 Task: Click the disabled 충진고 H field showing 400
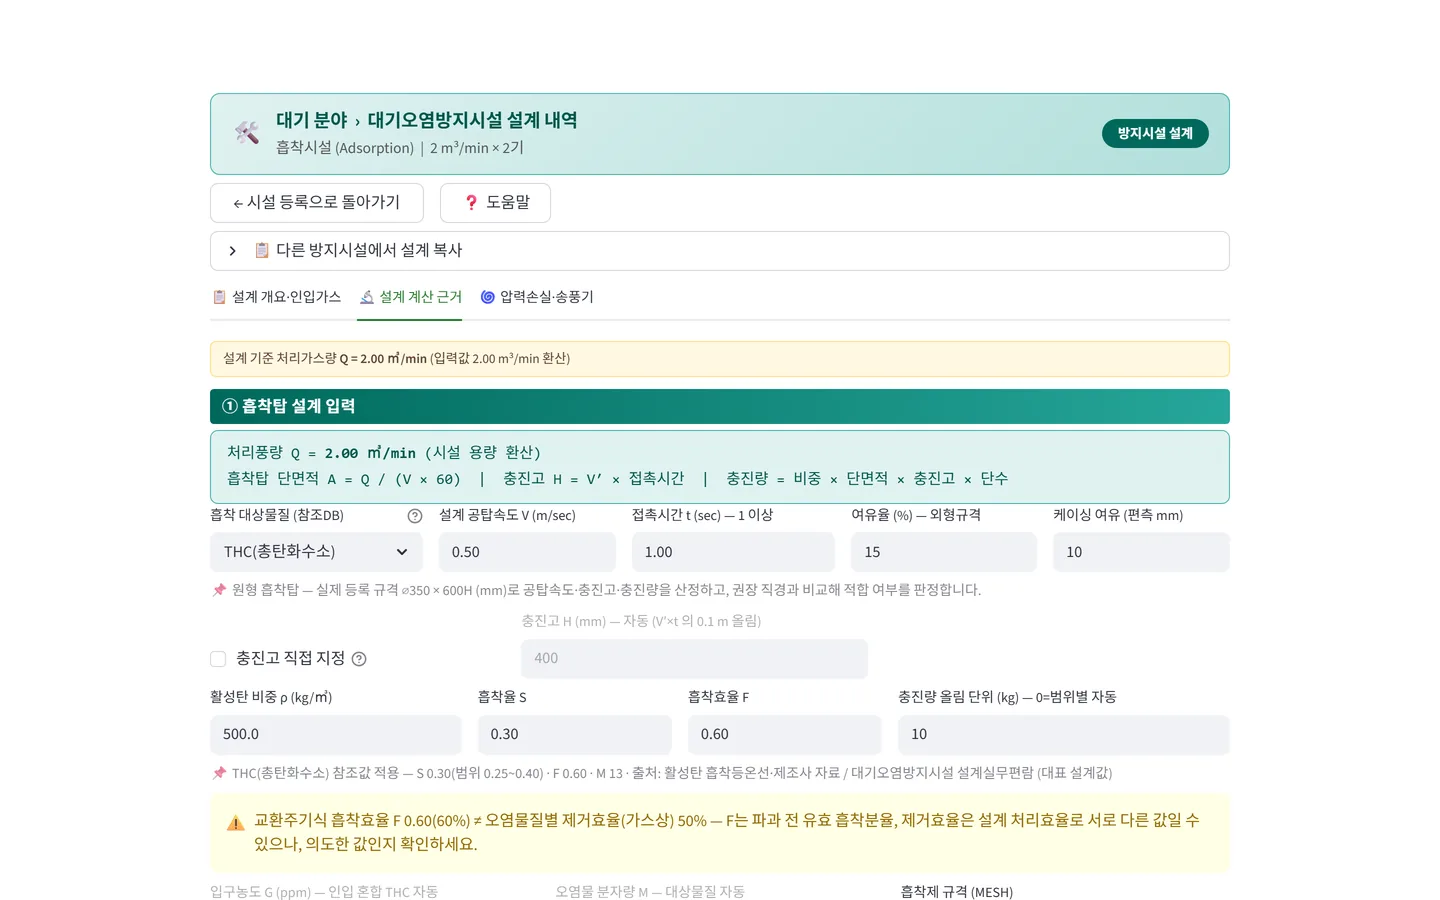coord(694,659)
